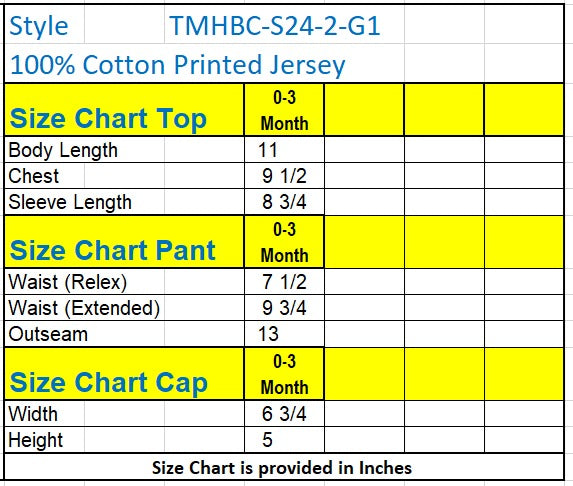Click the Outseam value 13
The height and width of the screenshot is (486, 573).
coord(284,334)
